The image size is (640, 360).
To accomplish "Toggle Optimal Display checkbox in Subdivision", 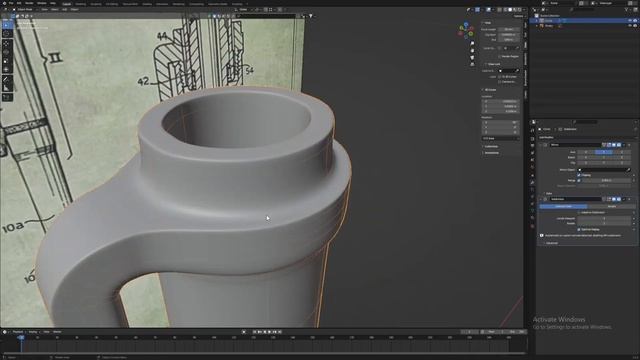I will pos(579,229).
